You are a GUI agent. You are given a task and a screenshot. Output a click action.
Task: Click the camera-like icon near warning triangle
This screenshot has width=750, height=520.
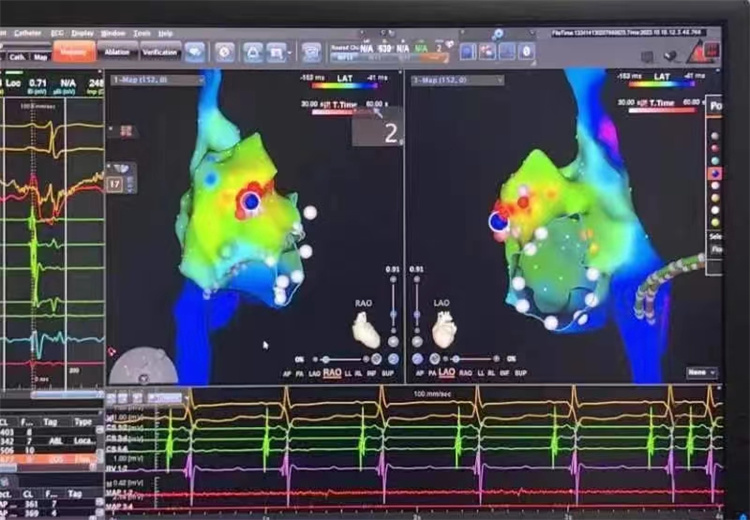pyautogui.click(x=671, y=56)
